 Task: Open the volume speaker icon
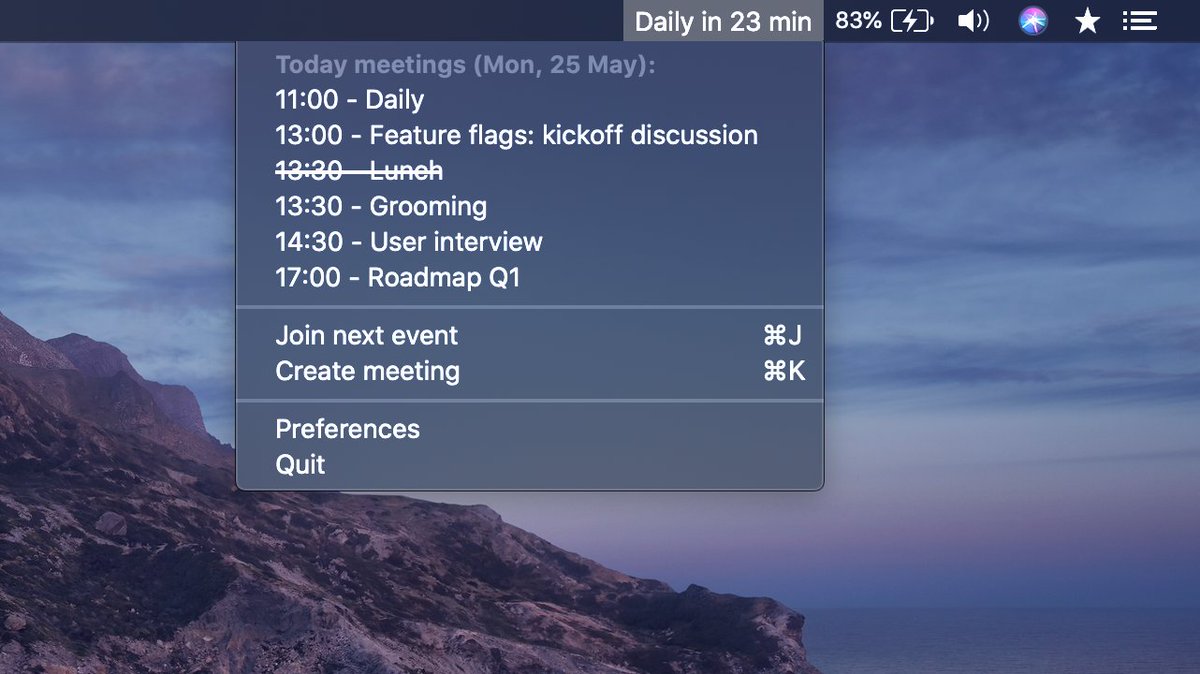973,20
